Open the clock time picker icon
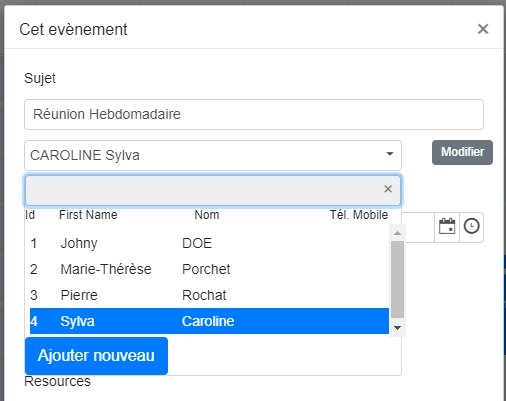 tap(471, 227)
